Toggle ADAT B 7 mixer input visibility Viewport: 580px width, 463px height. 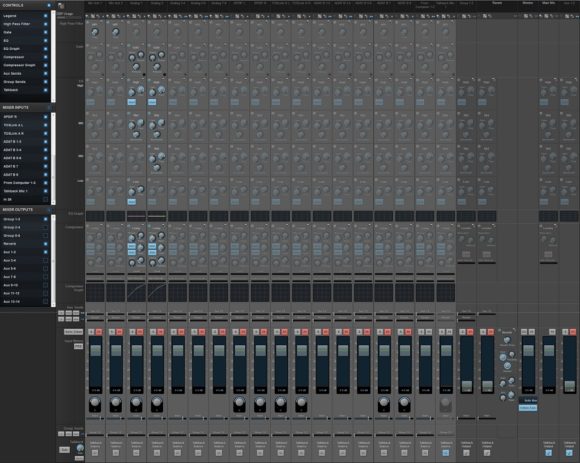pos(45,166)
